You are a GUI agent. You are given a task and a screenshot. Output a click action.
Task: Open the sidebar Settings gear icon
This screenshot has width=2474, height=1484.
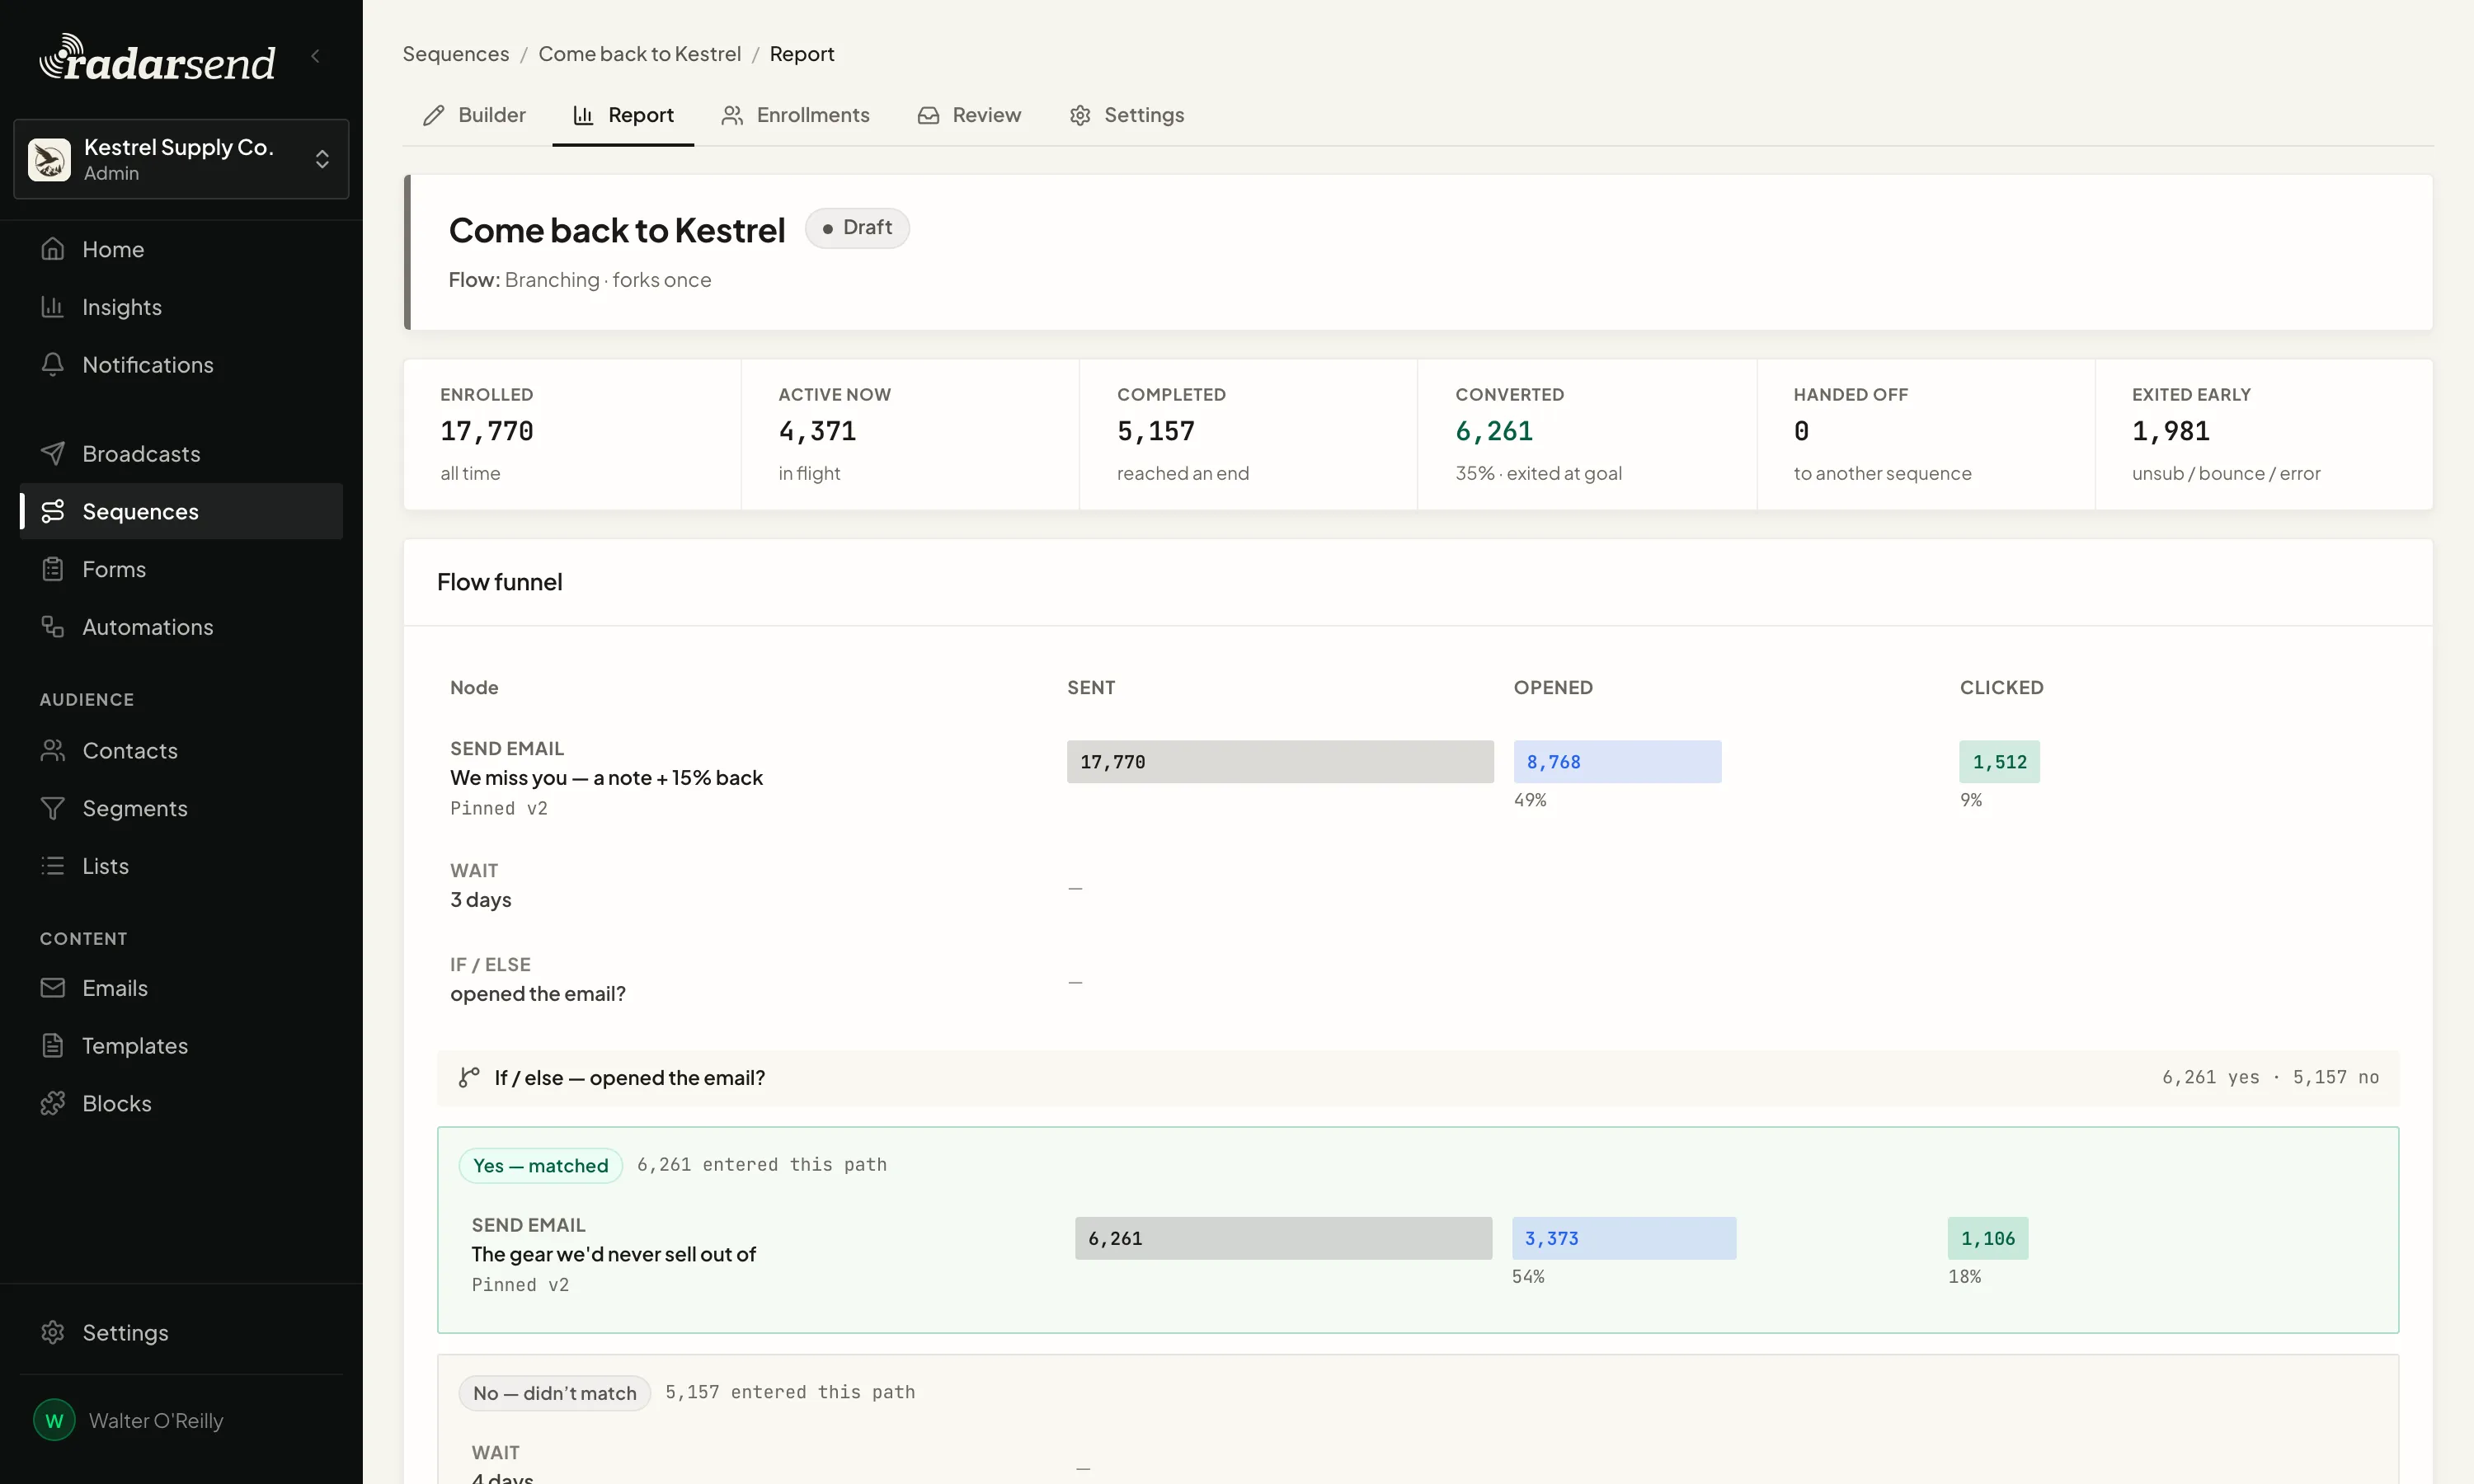click(53, 1333)
